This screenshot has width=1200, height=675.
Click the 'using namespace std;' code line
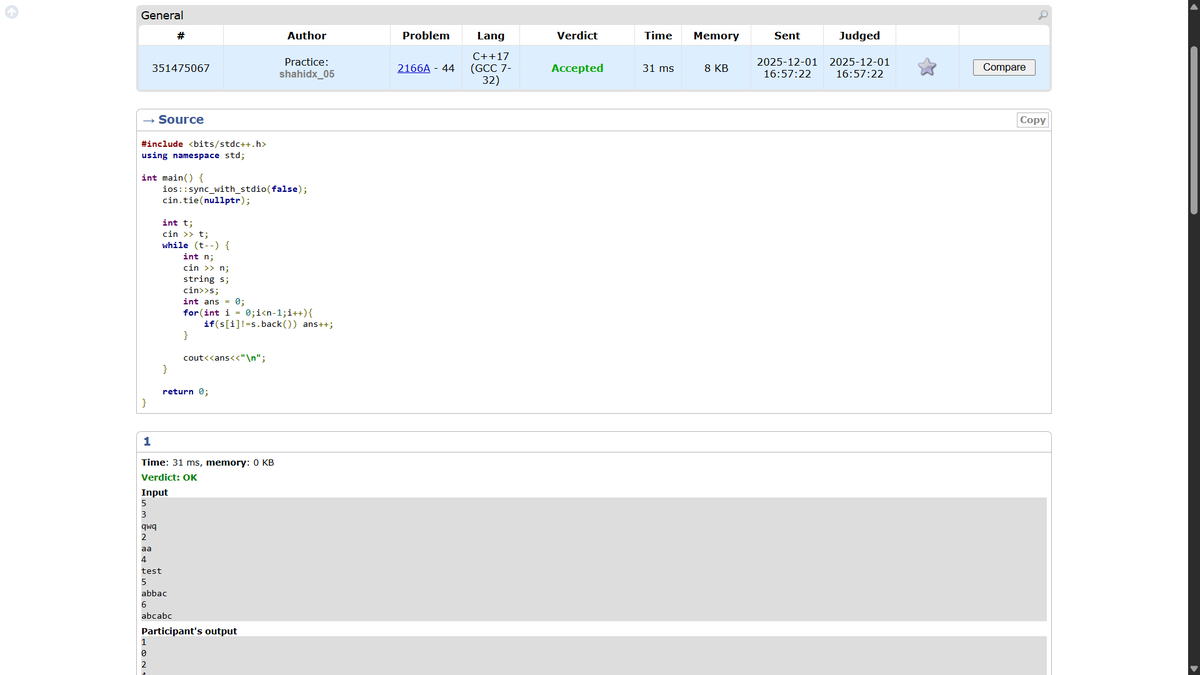coord(193,155)
